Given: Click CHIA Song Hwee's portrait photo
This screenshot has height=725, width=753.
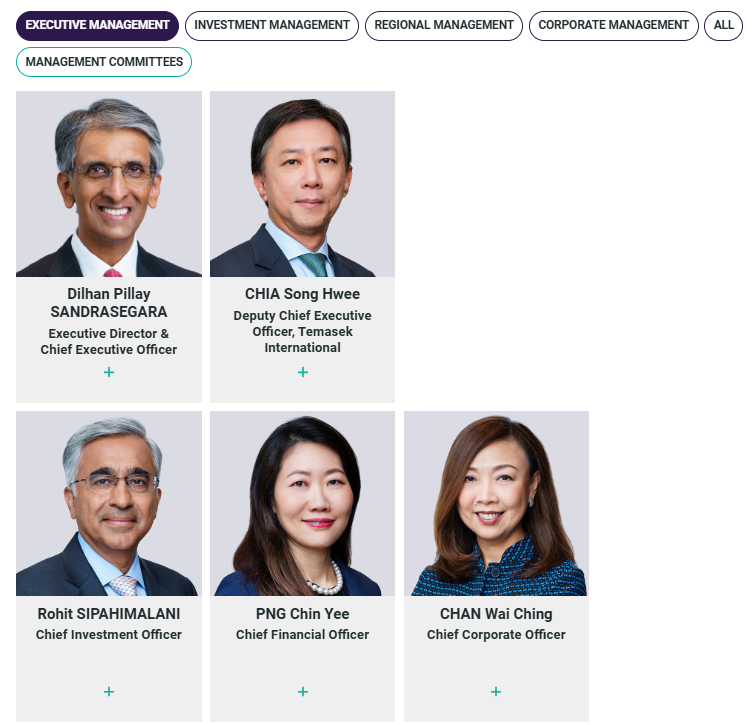Looking at the screenshot, I should [x=303, y=184].
